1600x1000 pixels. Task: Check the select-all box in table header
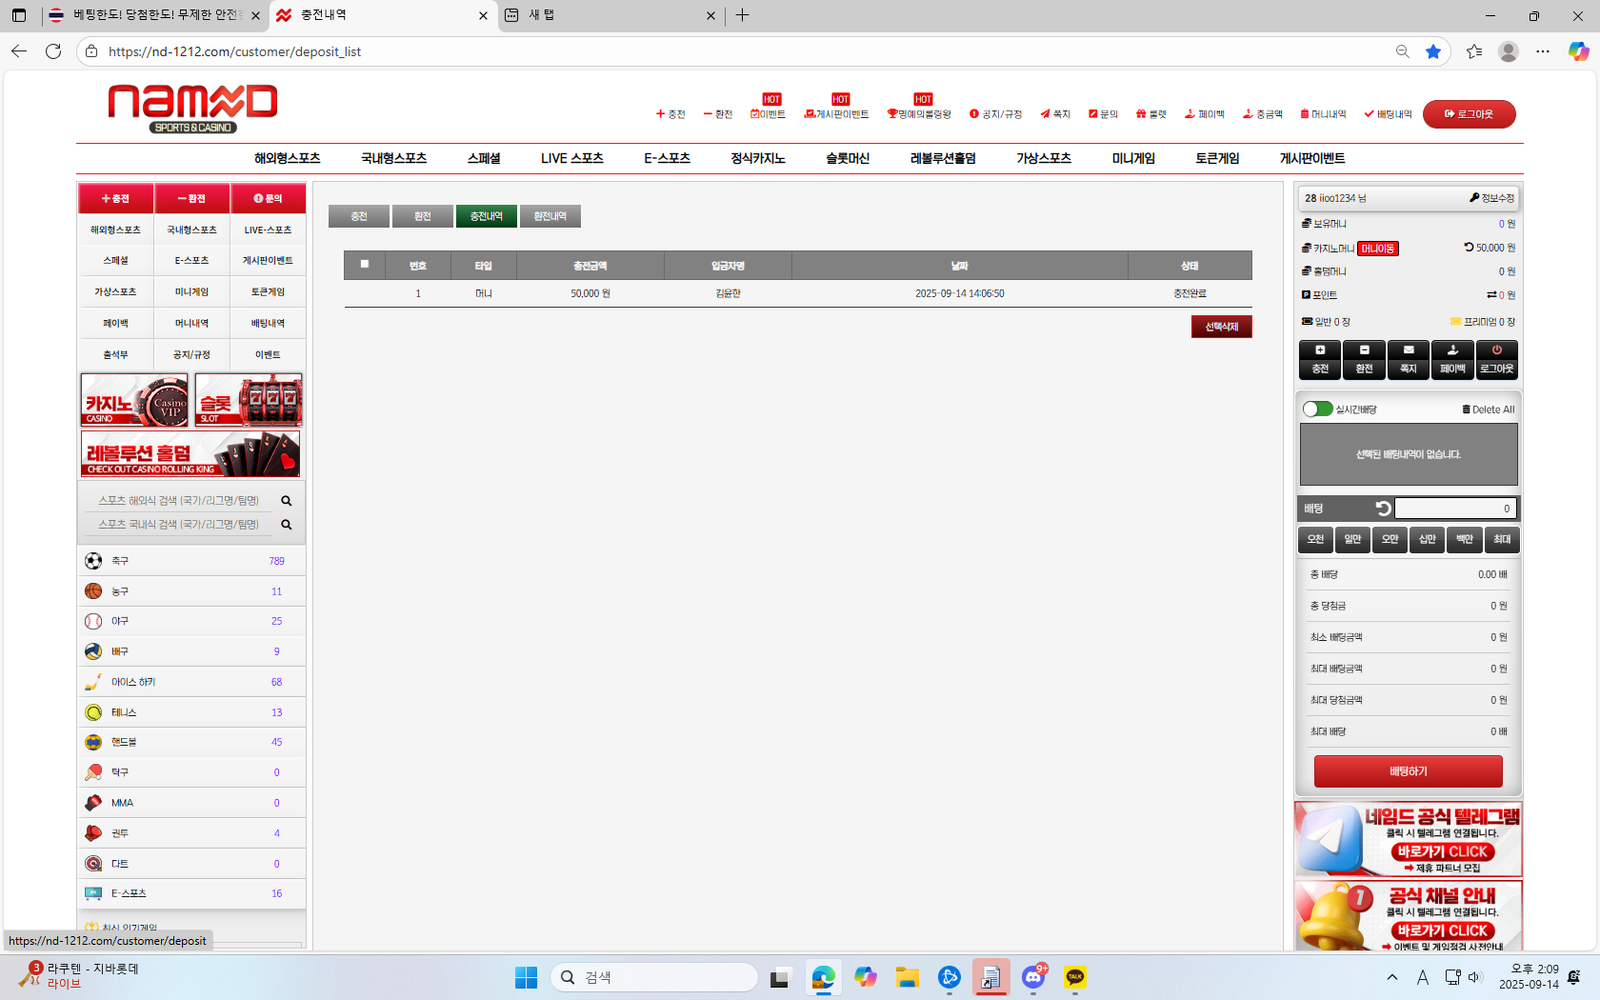[365, 265]
